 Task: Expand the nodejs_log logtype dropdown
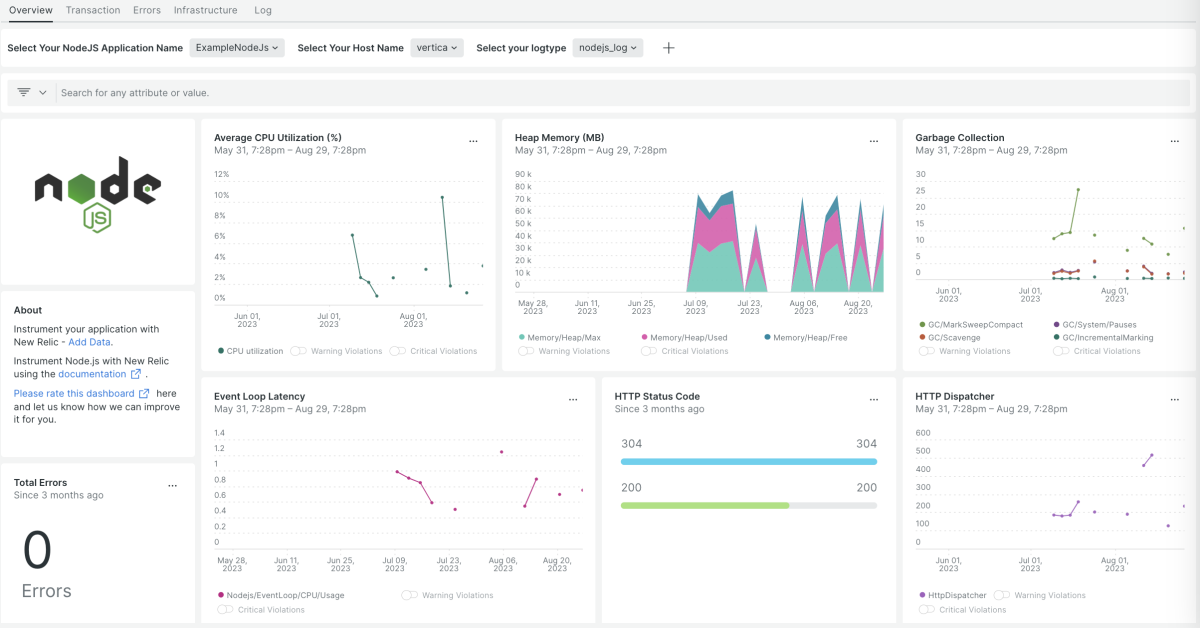[608, 48]
